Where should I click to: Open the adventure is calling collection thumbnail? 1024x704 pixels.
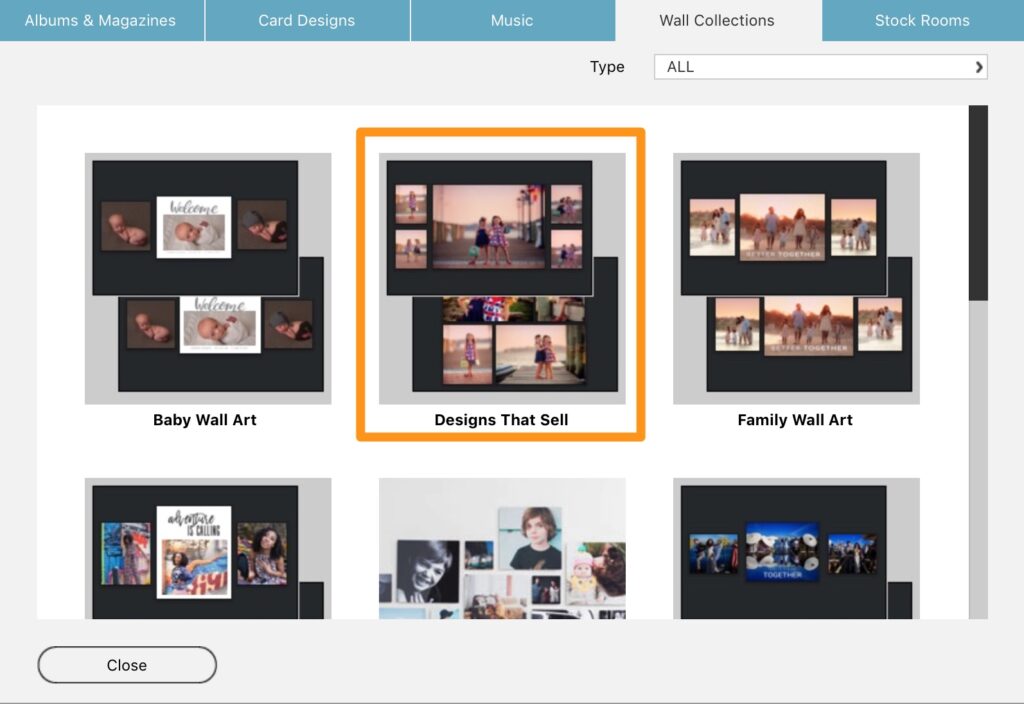(208, 548)
